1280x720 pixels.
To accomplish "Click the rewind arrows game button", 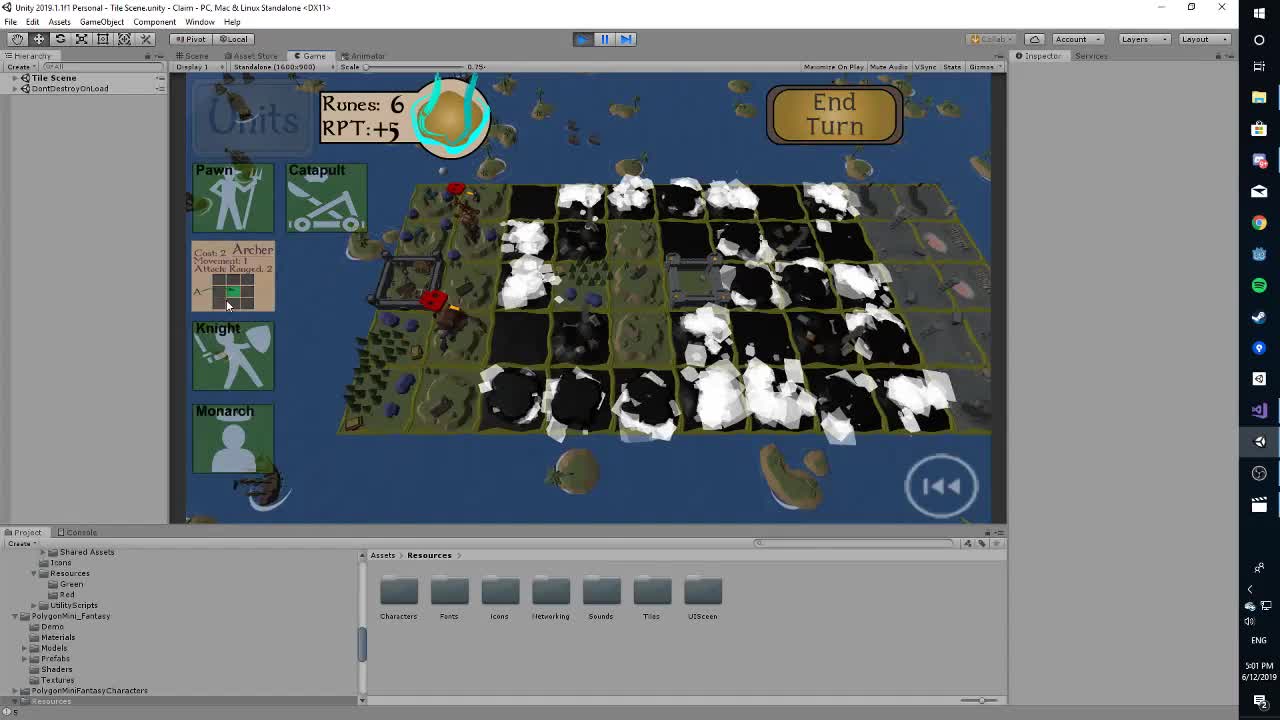I will 941,486.
